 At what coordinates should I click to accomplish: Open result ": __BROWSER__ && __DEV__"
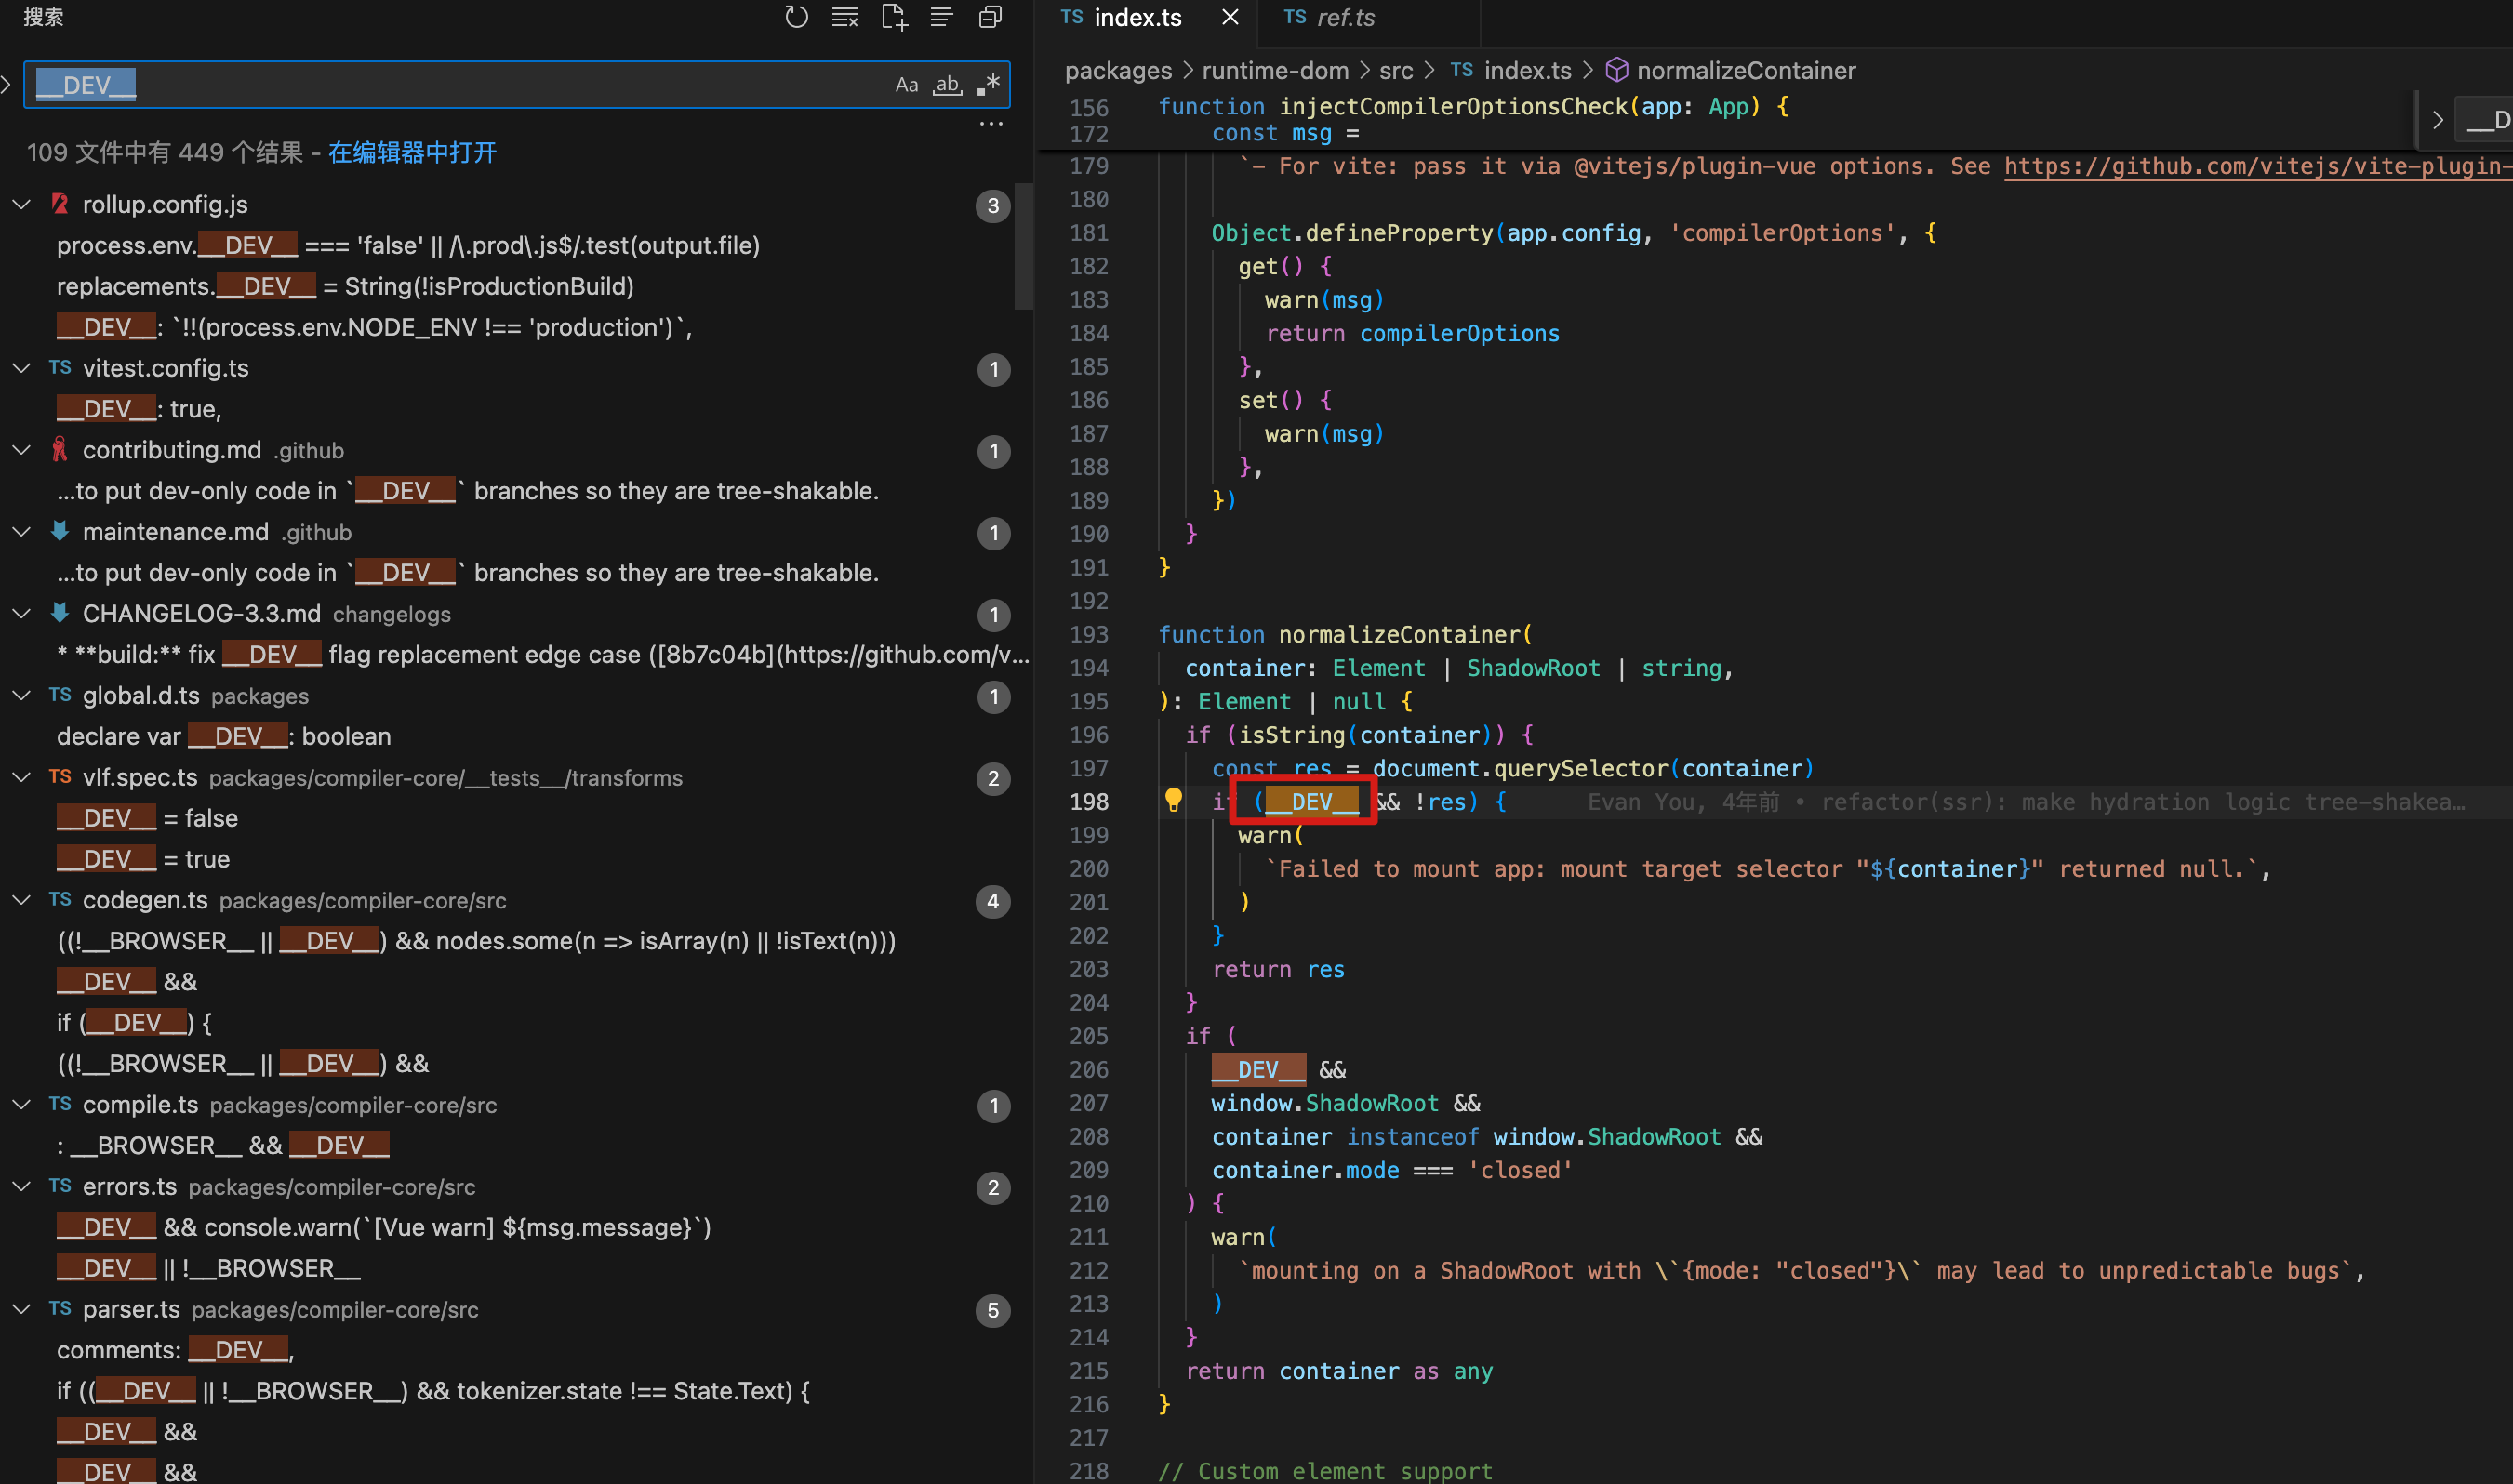(223, 1146)
